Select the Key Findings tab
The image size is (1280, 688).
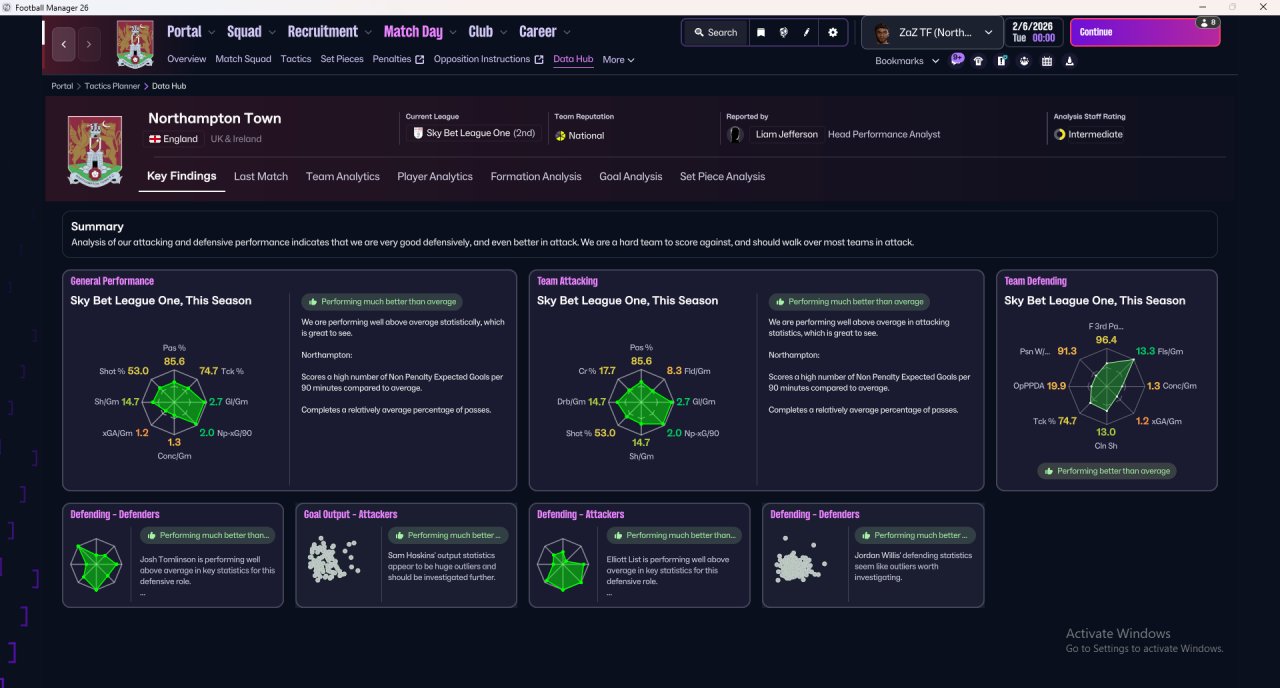182,176
